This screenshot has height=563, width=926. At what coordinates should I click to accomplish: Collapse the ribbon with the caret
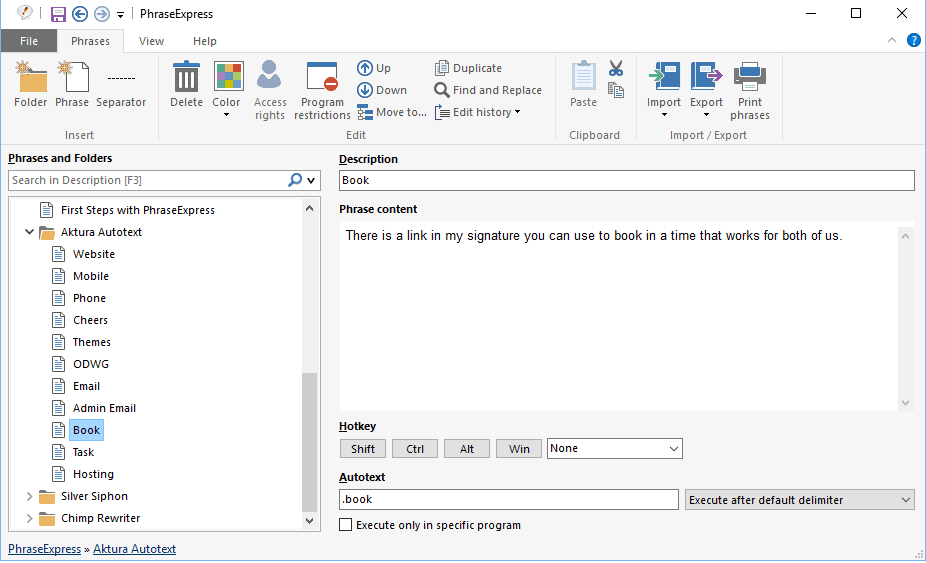[x=892, y=40]
